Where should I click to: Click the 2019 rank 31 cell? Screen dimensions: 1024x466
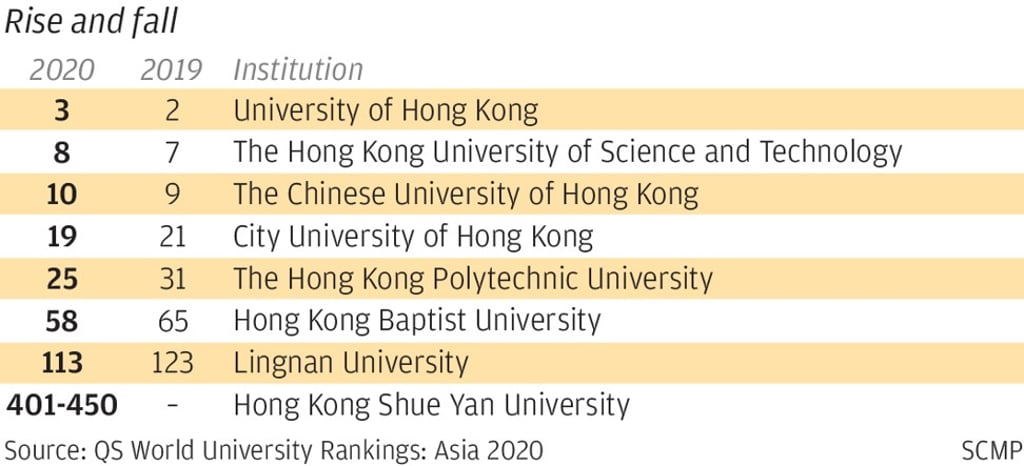pos(171,278)
